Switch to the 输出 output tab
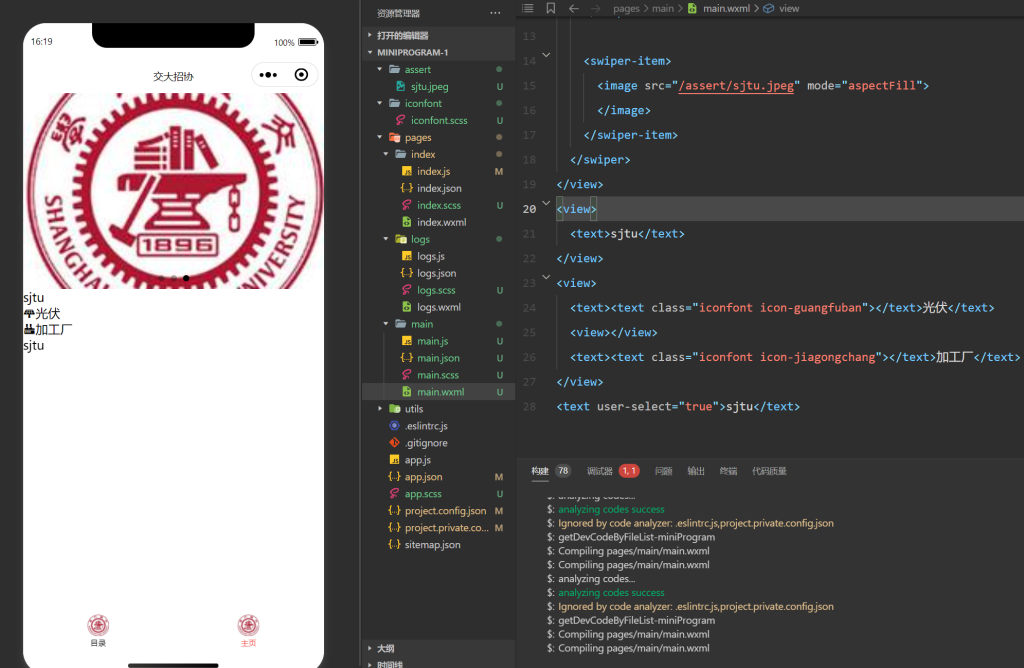The image size is (1024, 668). [x=696, y=471]
